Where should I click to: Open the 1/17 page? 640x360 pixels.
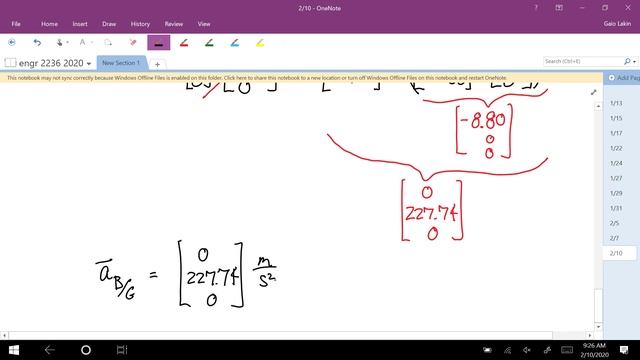pos(616,133)
